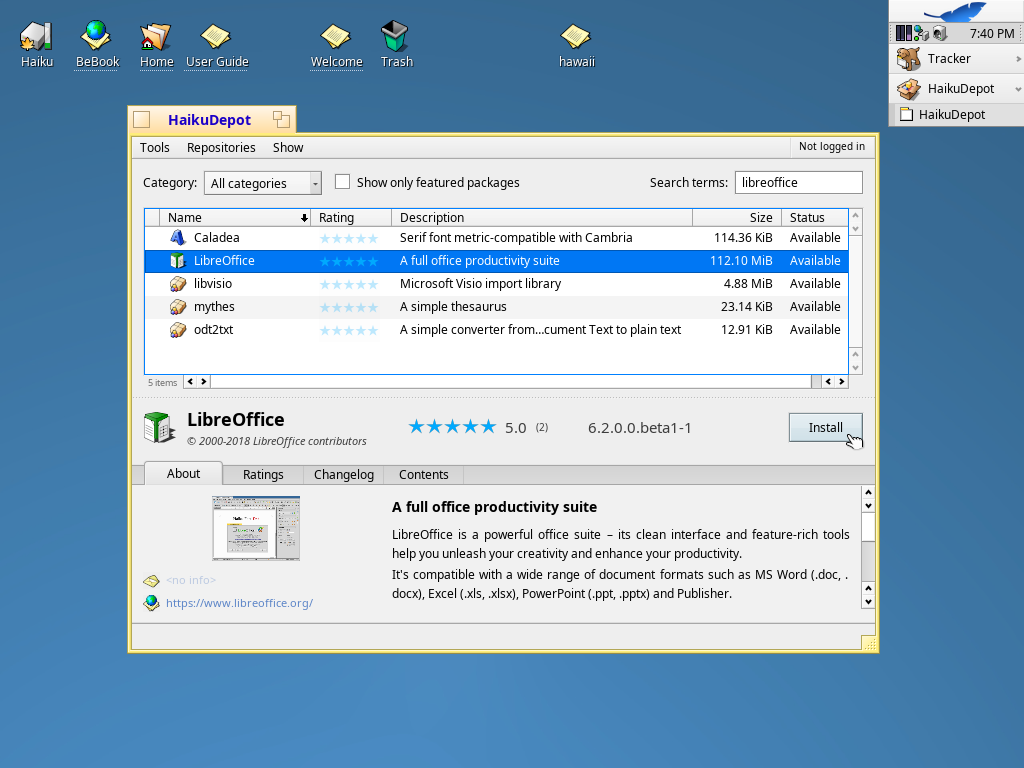Click the libvisio package icon
The image size is (1024, 768).
click(178, 283)
